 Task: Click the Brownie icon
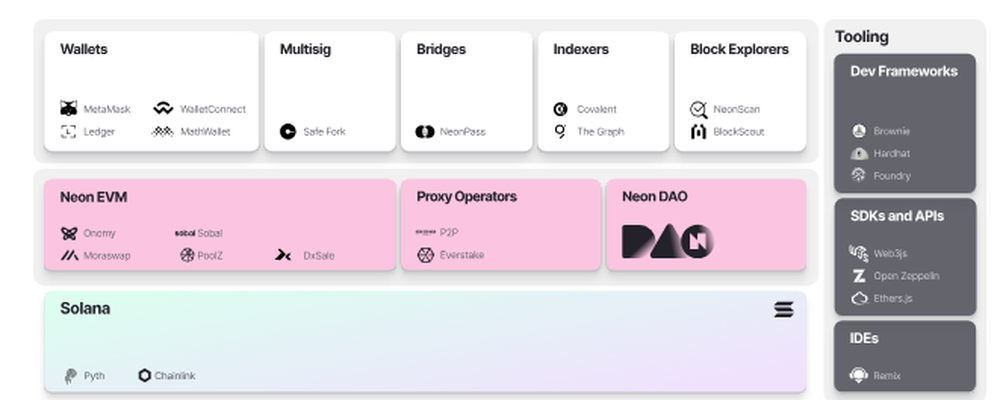click(x=859, y=131)
